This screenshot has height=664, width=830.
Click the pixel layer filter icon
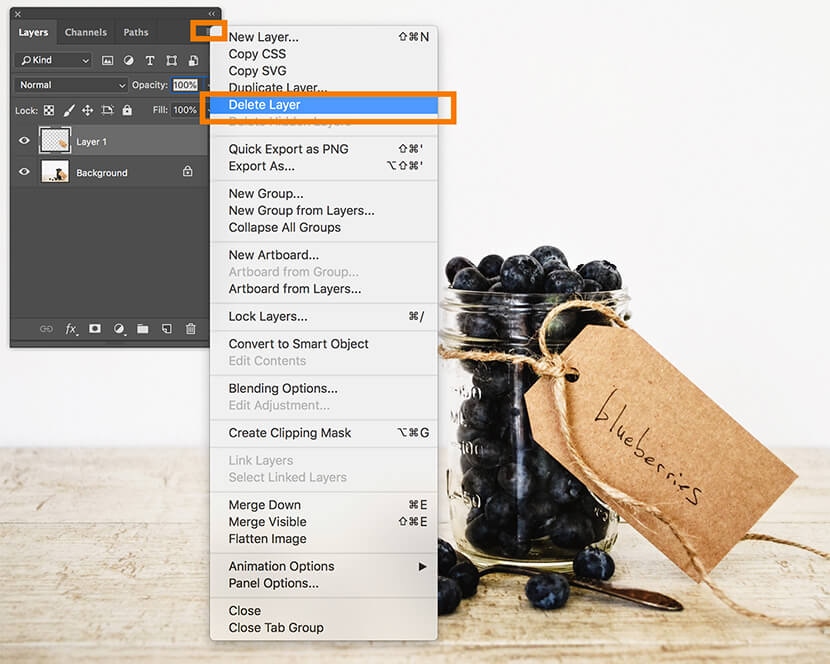[x=108, y=61]
